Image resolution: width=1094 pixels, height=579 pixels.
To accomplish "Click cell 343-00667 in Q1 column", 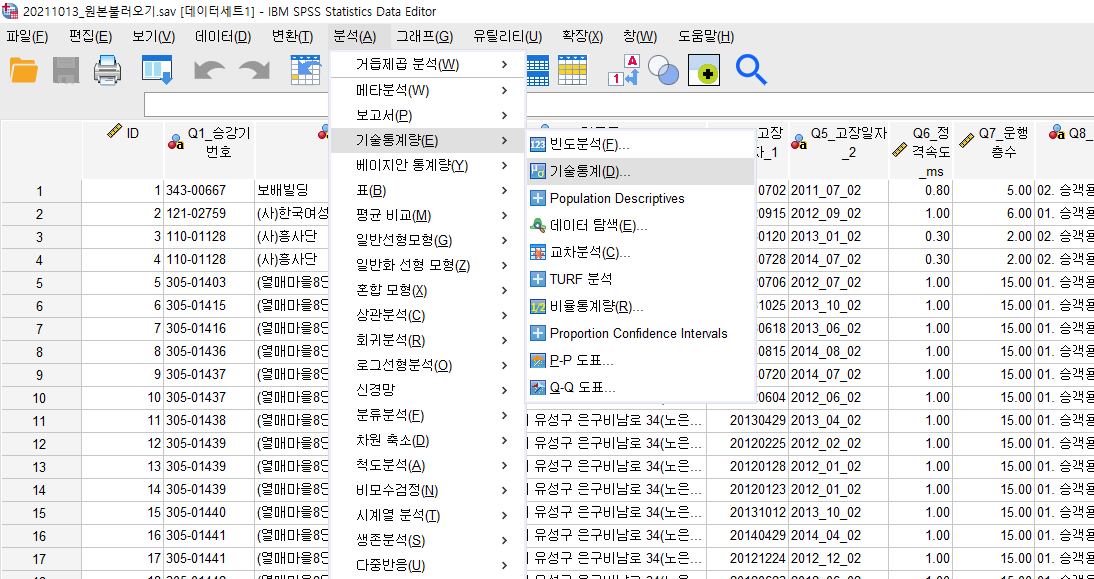I will tap(209, 190).
